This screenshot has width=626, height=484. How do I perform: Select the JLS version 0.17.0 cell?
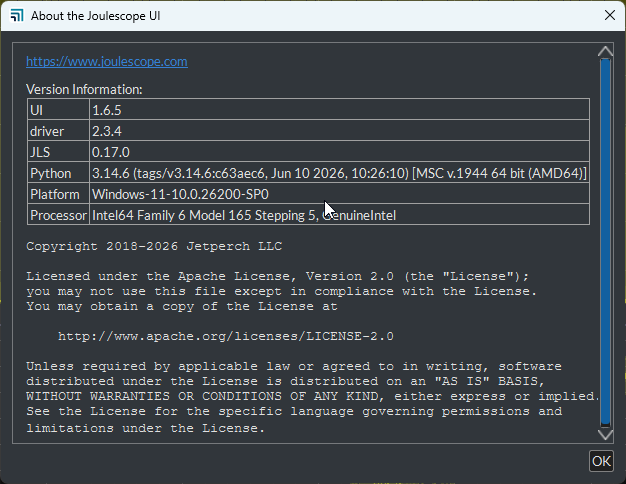(339, 152)
